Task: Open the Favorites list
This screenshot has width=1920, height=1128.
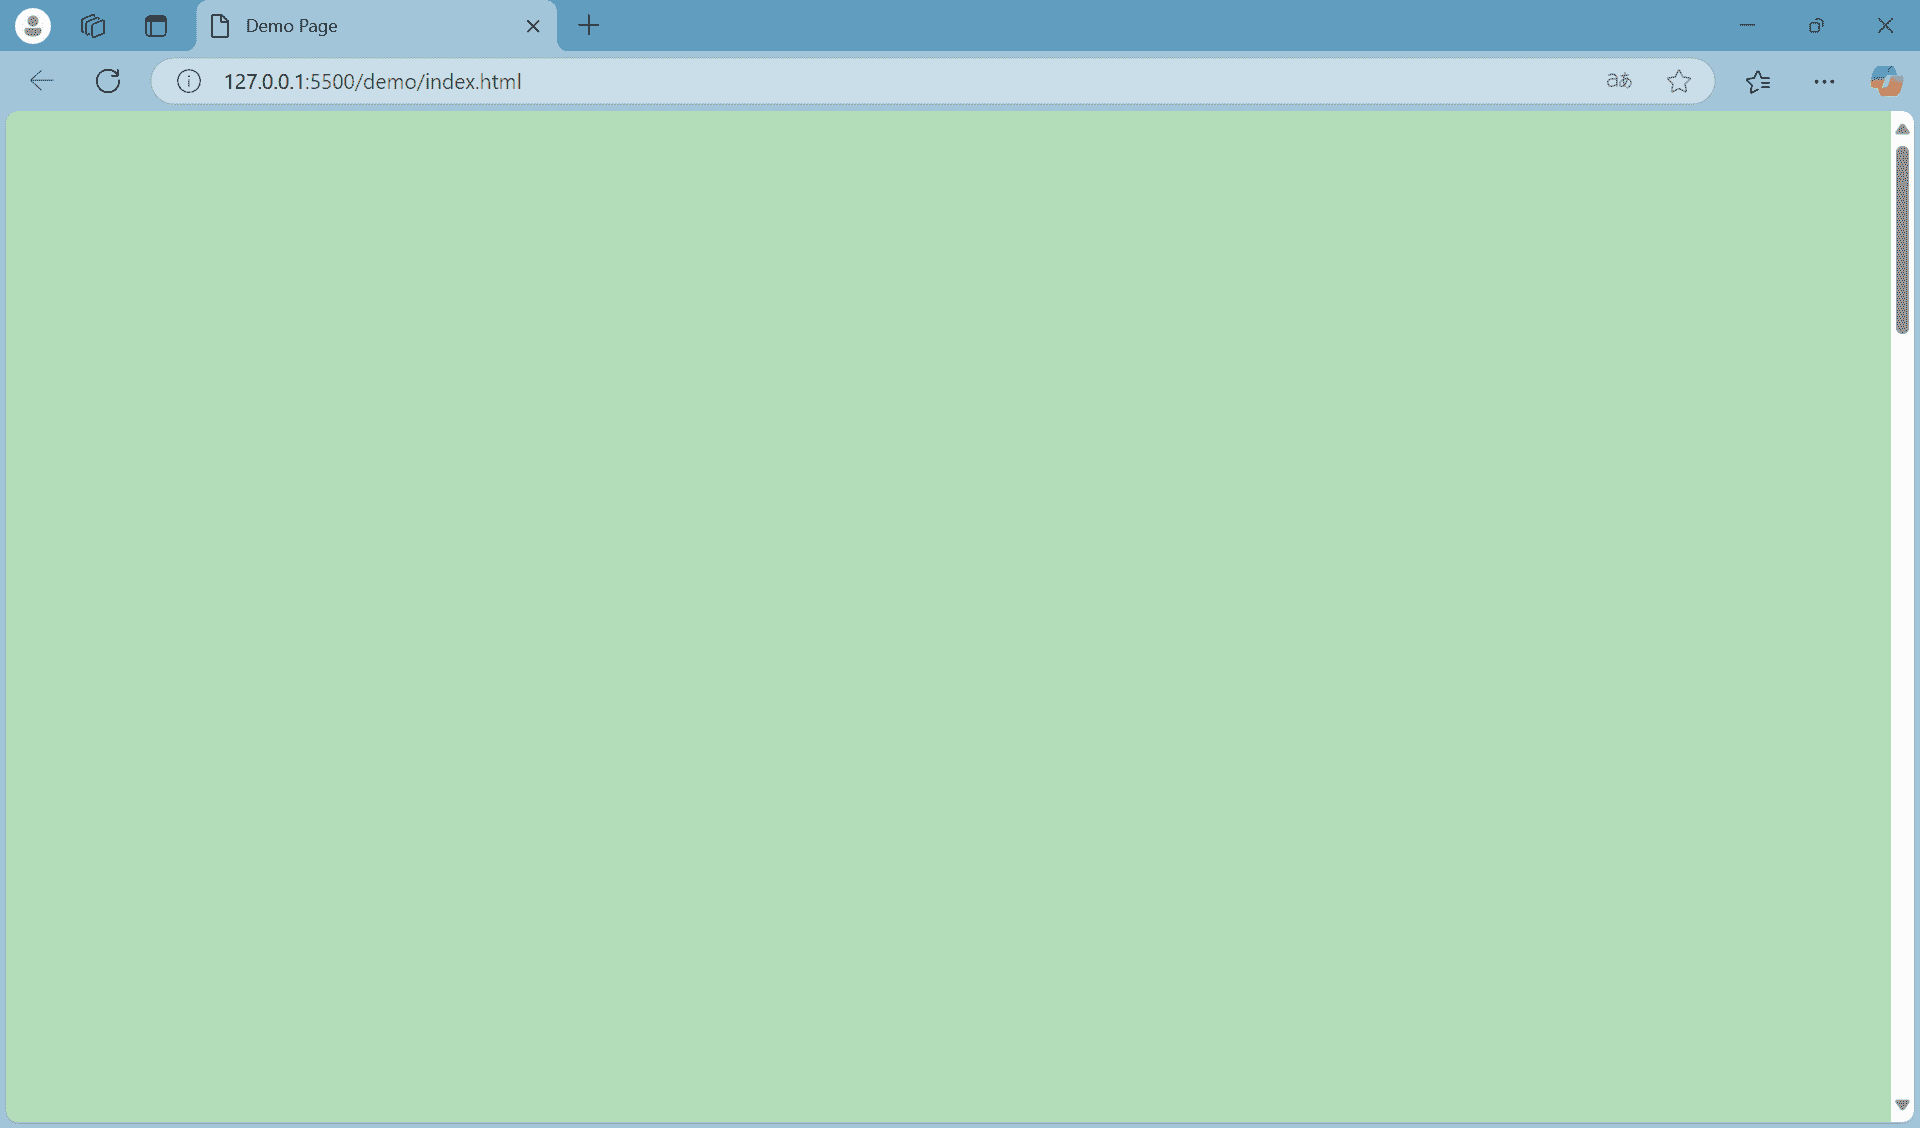Action: pyautogui.click(x=1759, y=81)
